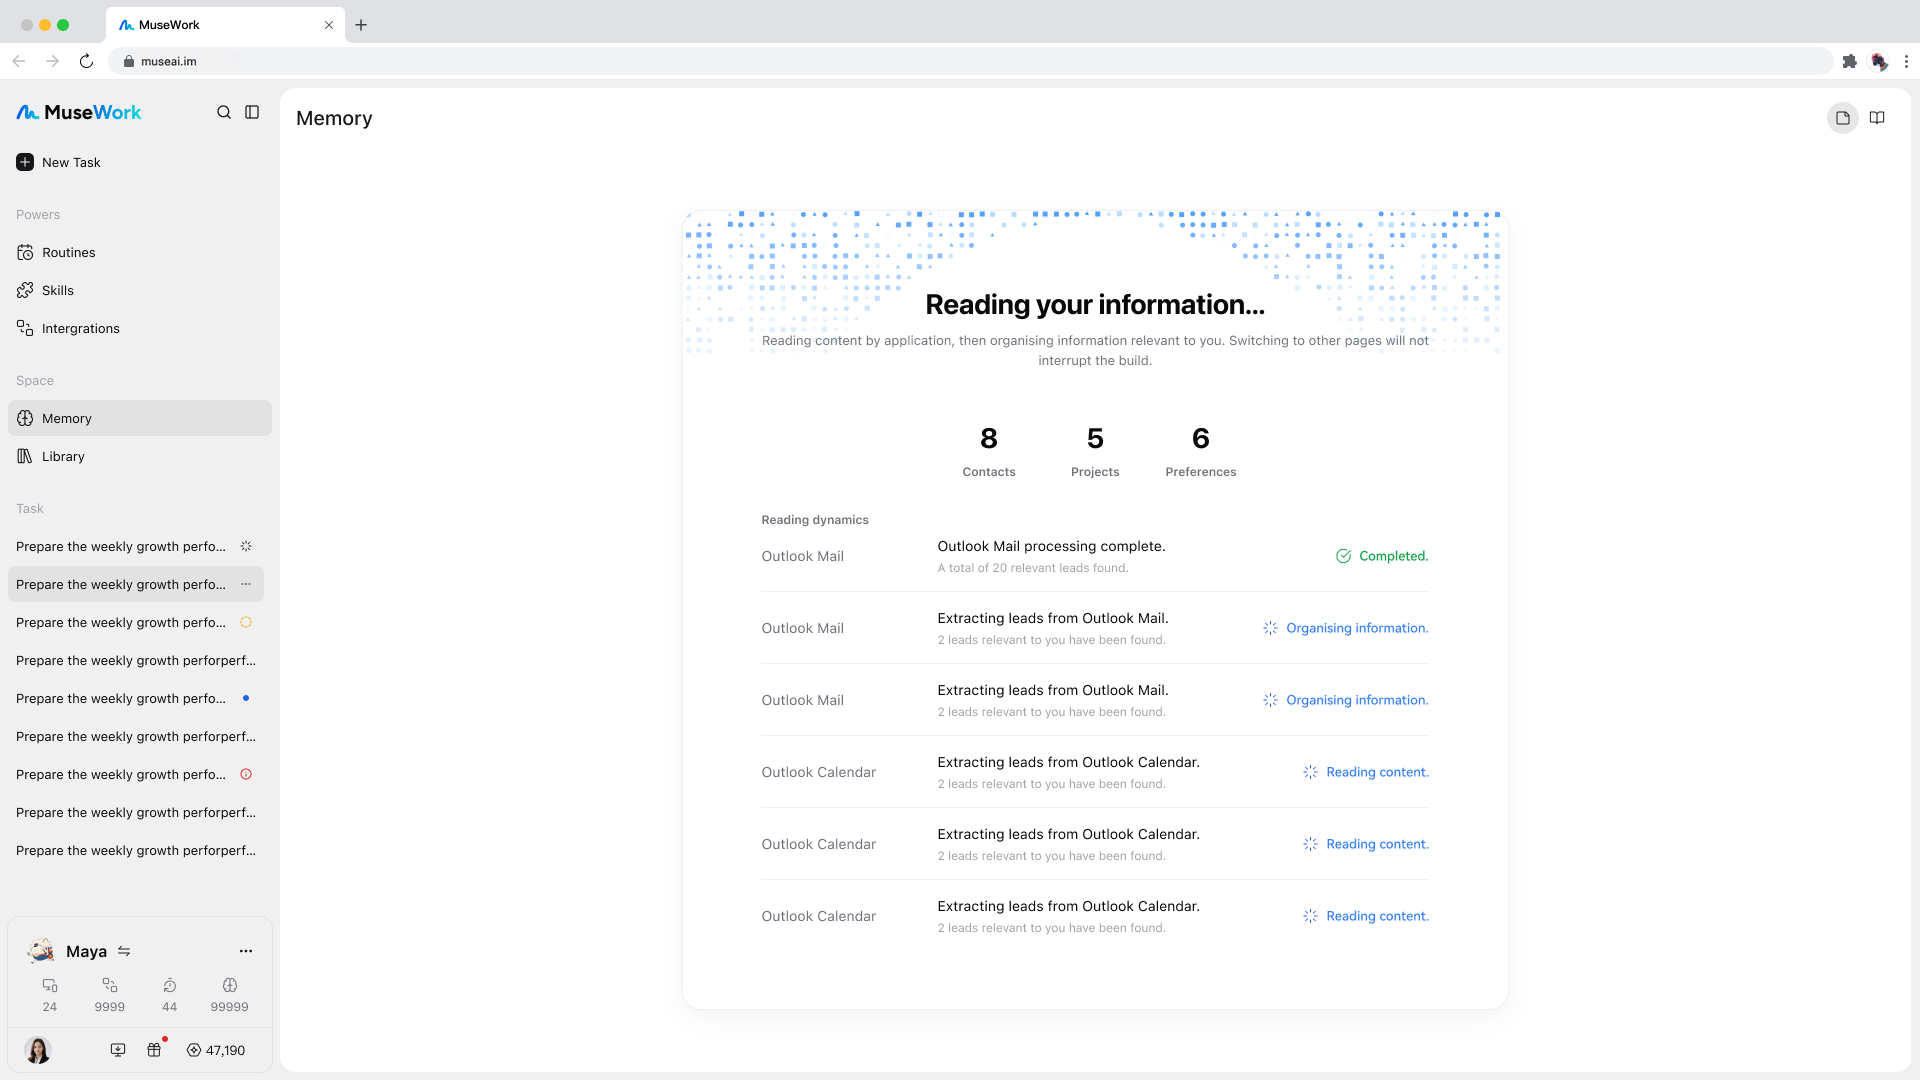Click the last Outlook Calendar Reading content status

pyautogui.click(x=1366, y=916)
